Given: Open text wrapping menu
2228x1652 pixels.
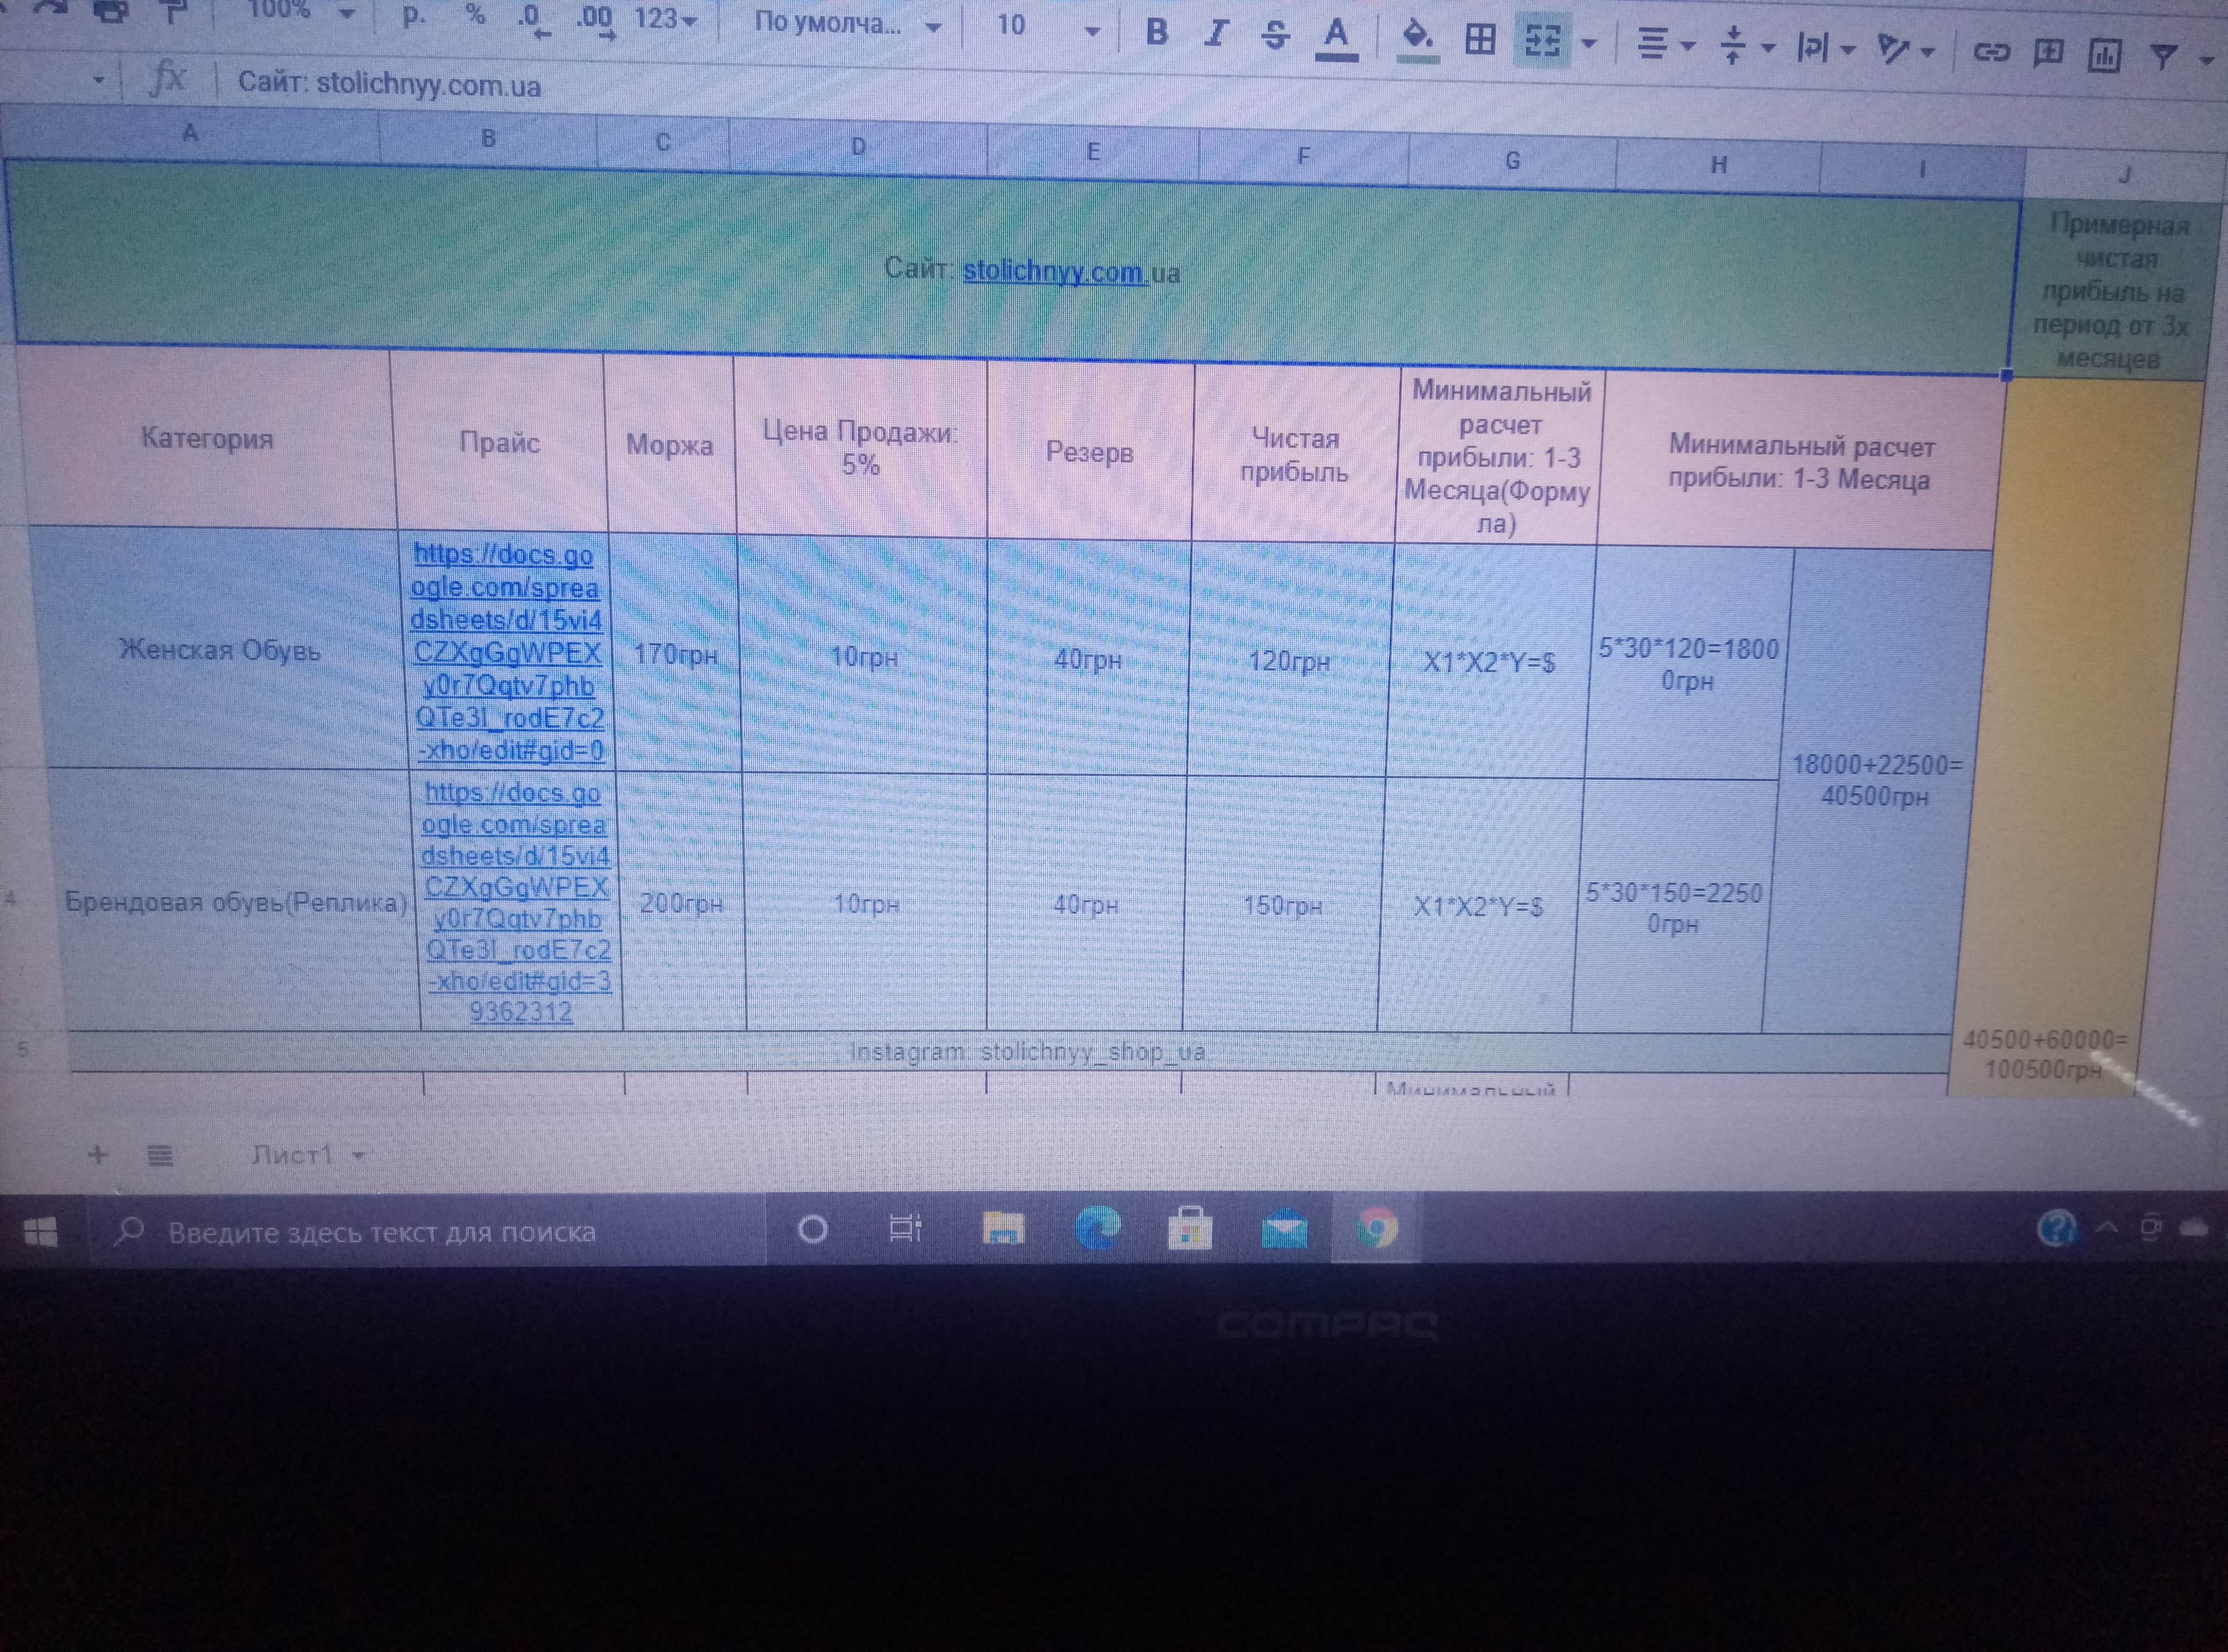Looking at the screenshot, I should pyautogui.click(x=1826, y=48).
